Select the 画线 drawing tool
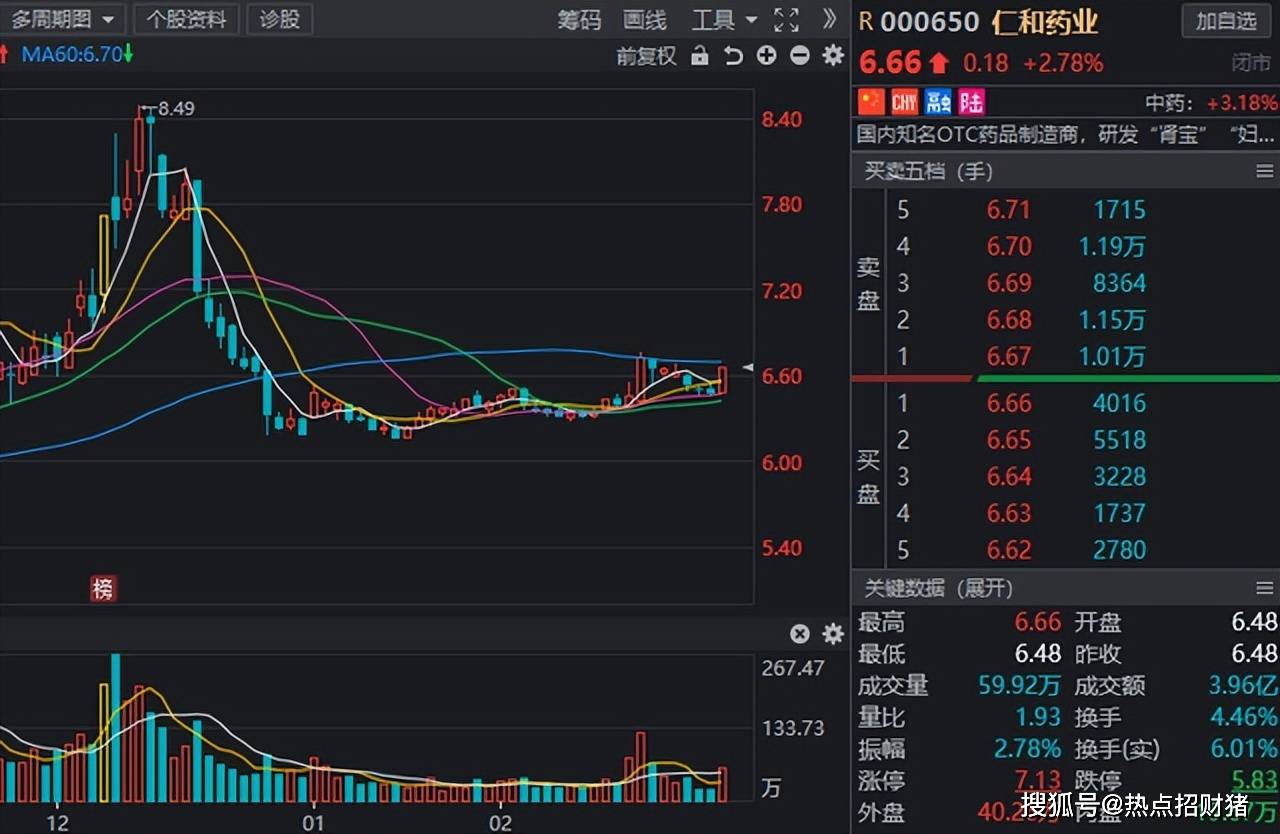This screenshot has height=834, width=1280. coord(645,19)
